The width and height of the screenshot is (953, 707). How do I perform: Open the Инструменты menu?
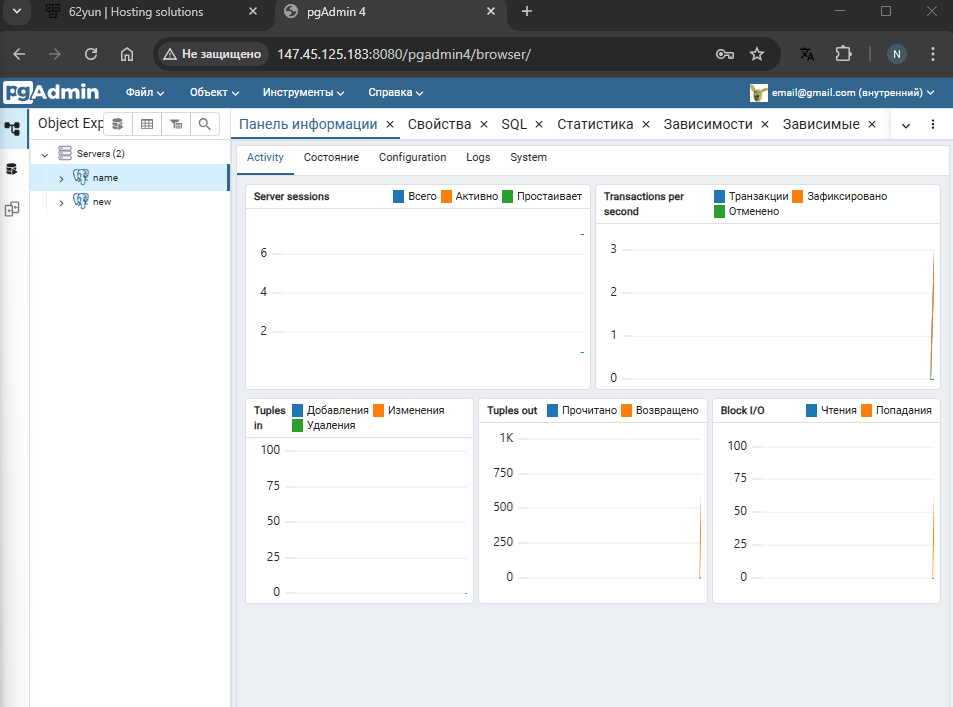tap(303, 93)
